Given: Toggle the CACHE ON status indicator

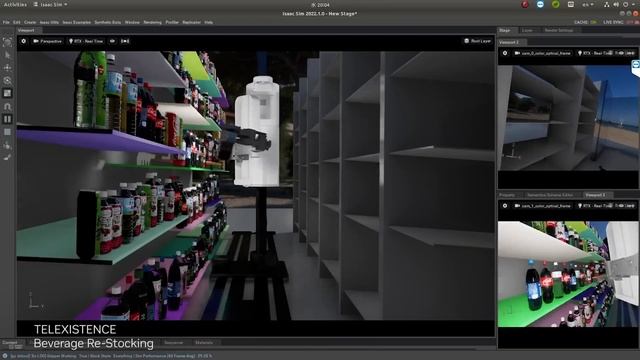Looking at the screenshot, I should pos(585,22).
